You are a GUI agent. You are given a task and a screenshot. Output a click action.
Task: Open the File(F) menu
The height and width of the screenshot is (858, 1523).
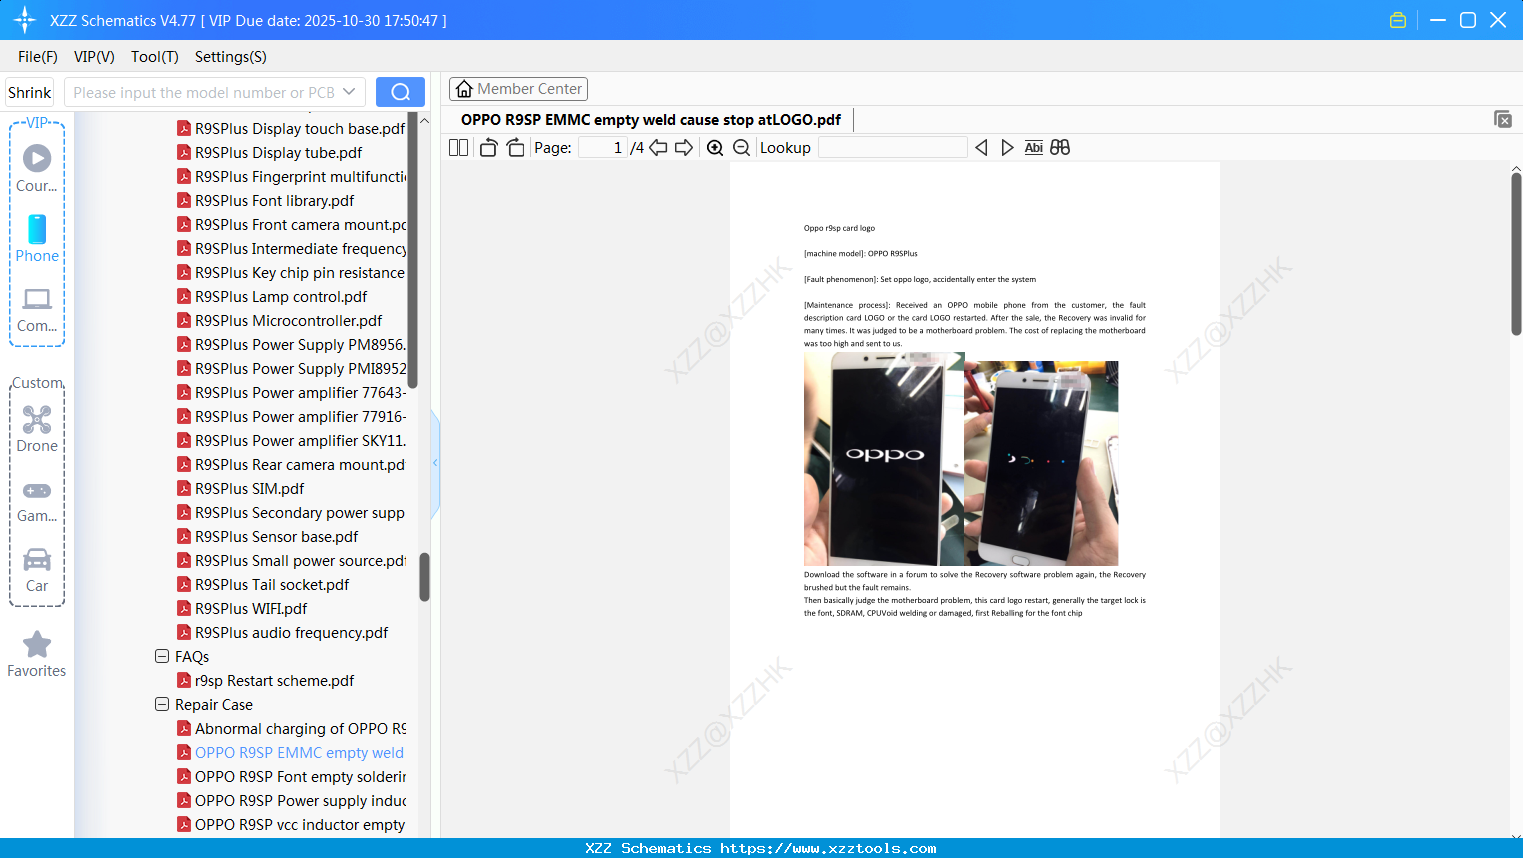pos(38,57)
